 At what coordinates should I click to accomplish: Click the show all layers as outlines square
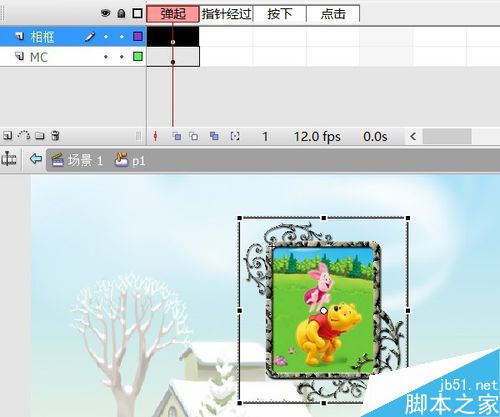(x=137, y=13)
